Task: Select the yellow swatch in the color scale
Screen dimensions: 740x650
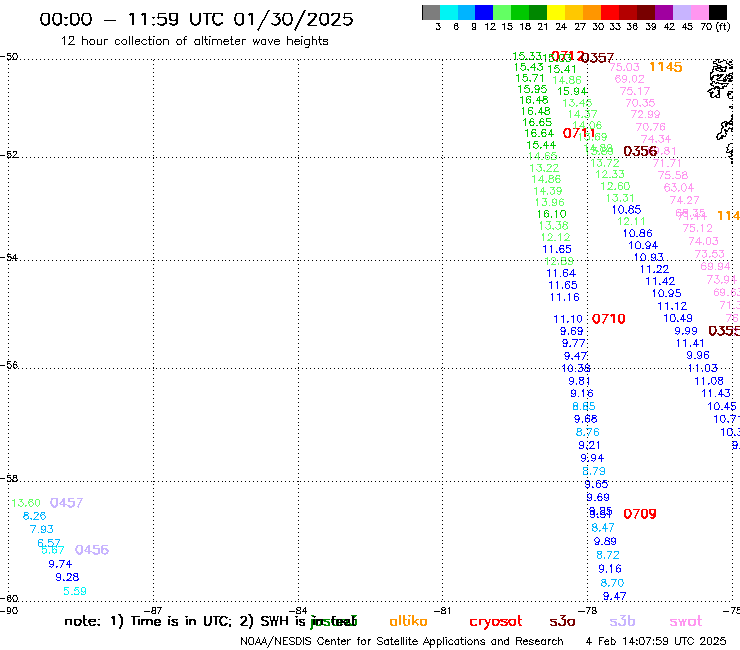Action: tap(556, 12)
